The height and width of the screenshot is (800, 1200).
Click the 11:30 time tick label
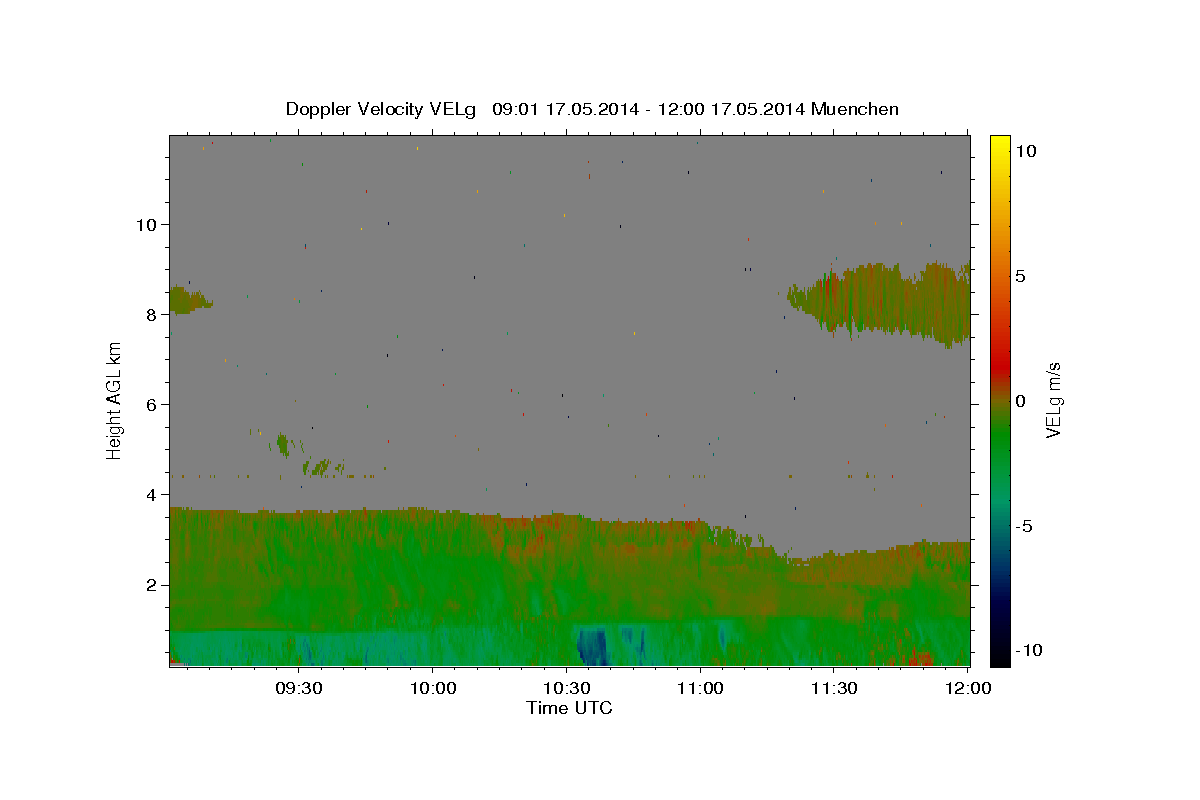click(x=834, y=689)
